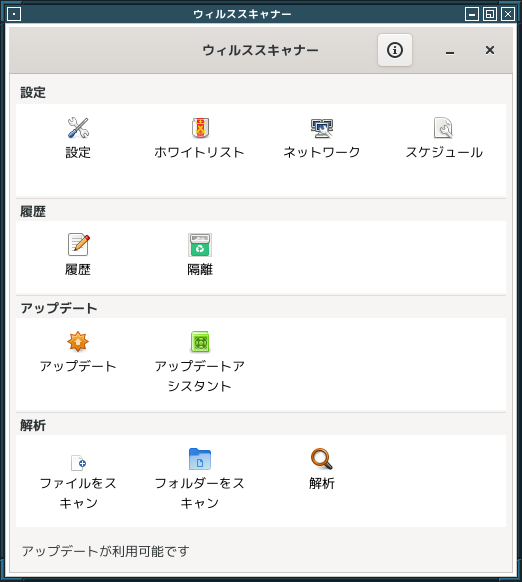This screenshot has height=582, width=522.
Task: Click the ホワイトリスト text label
Action: [199, 152]
